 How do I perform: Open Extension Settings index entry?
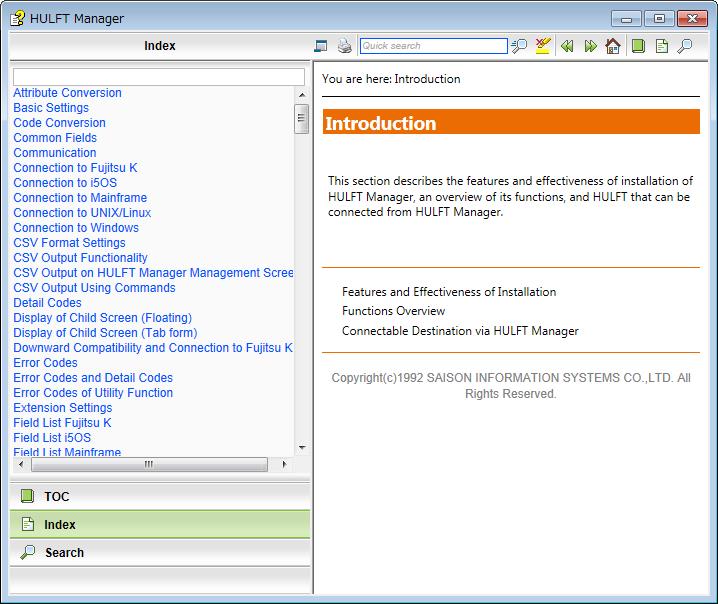63,408
